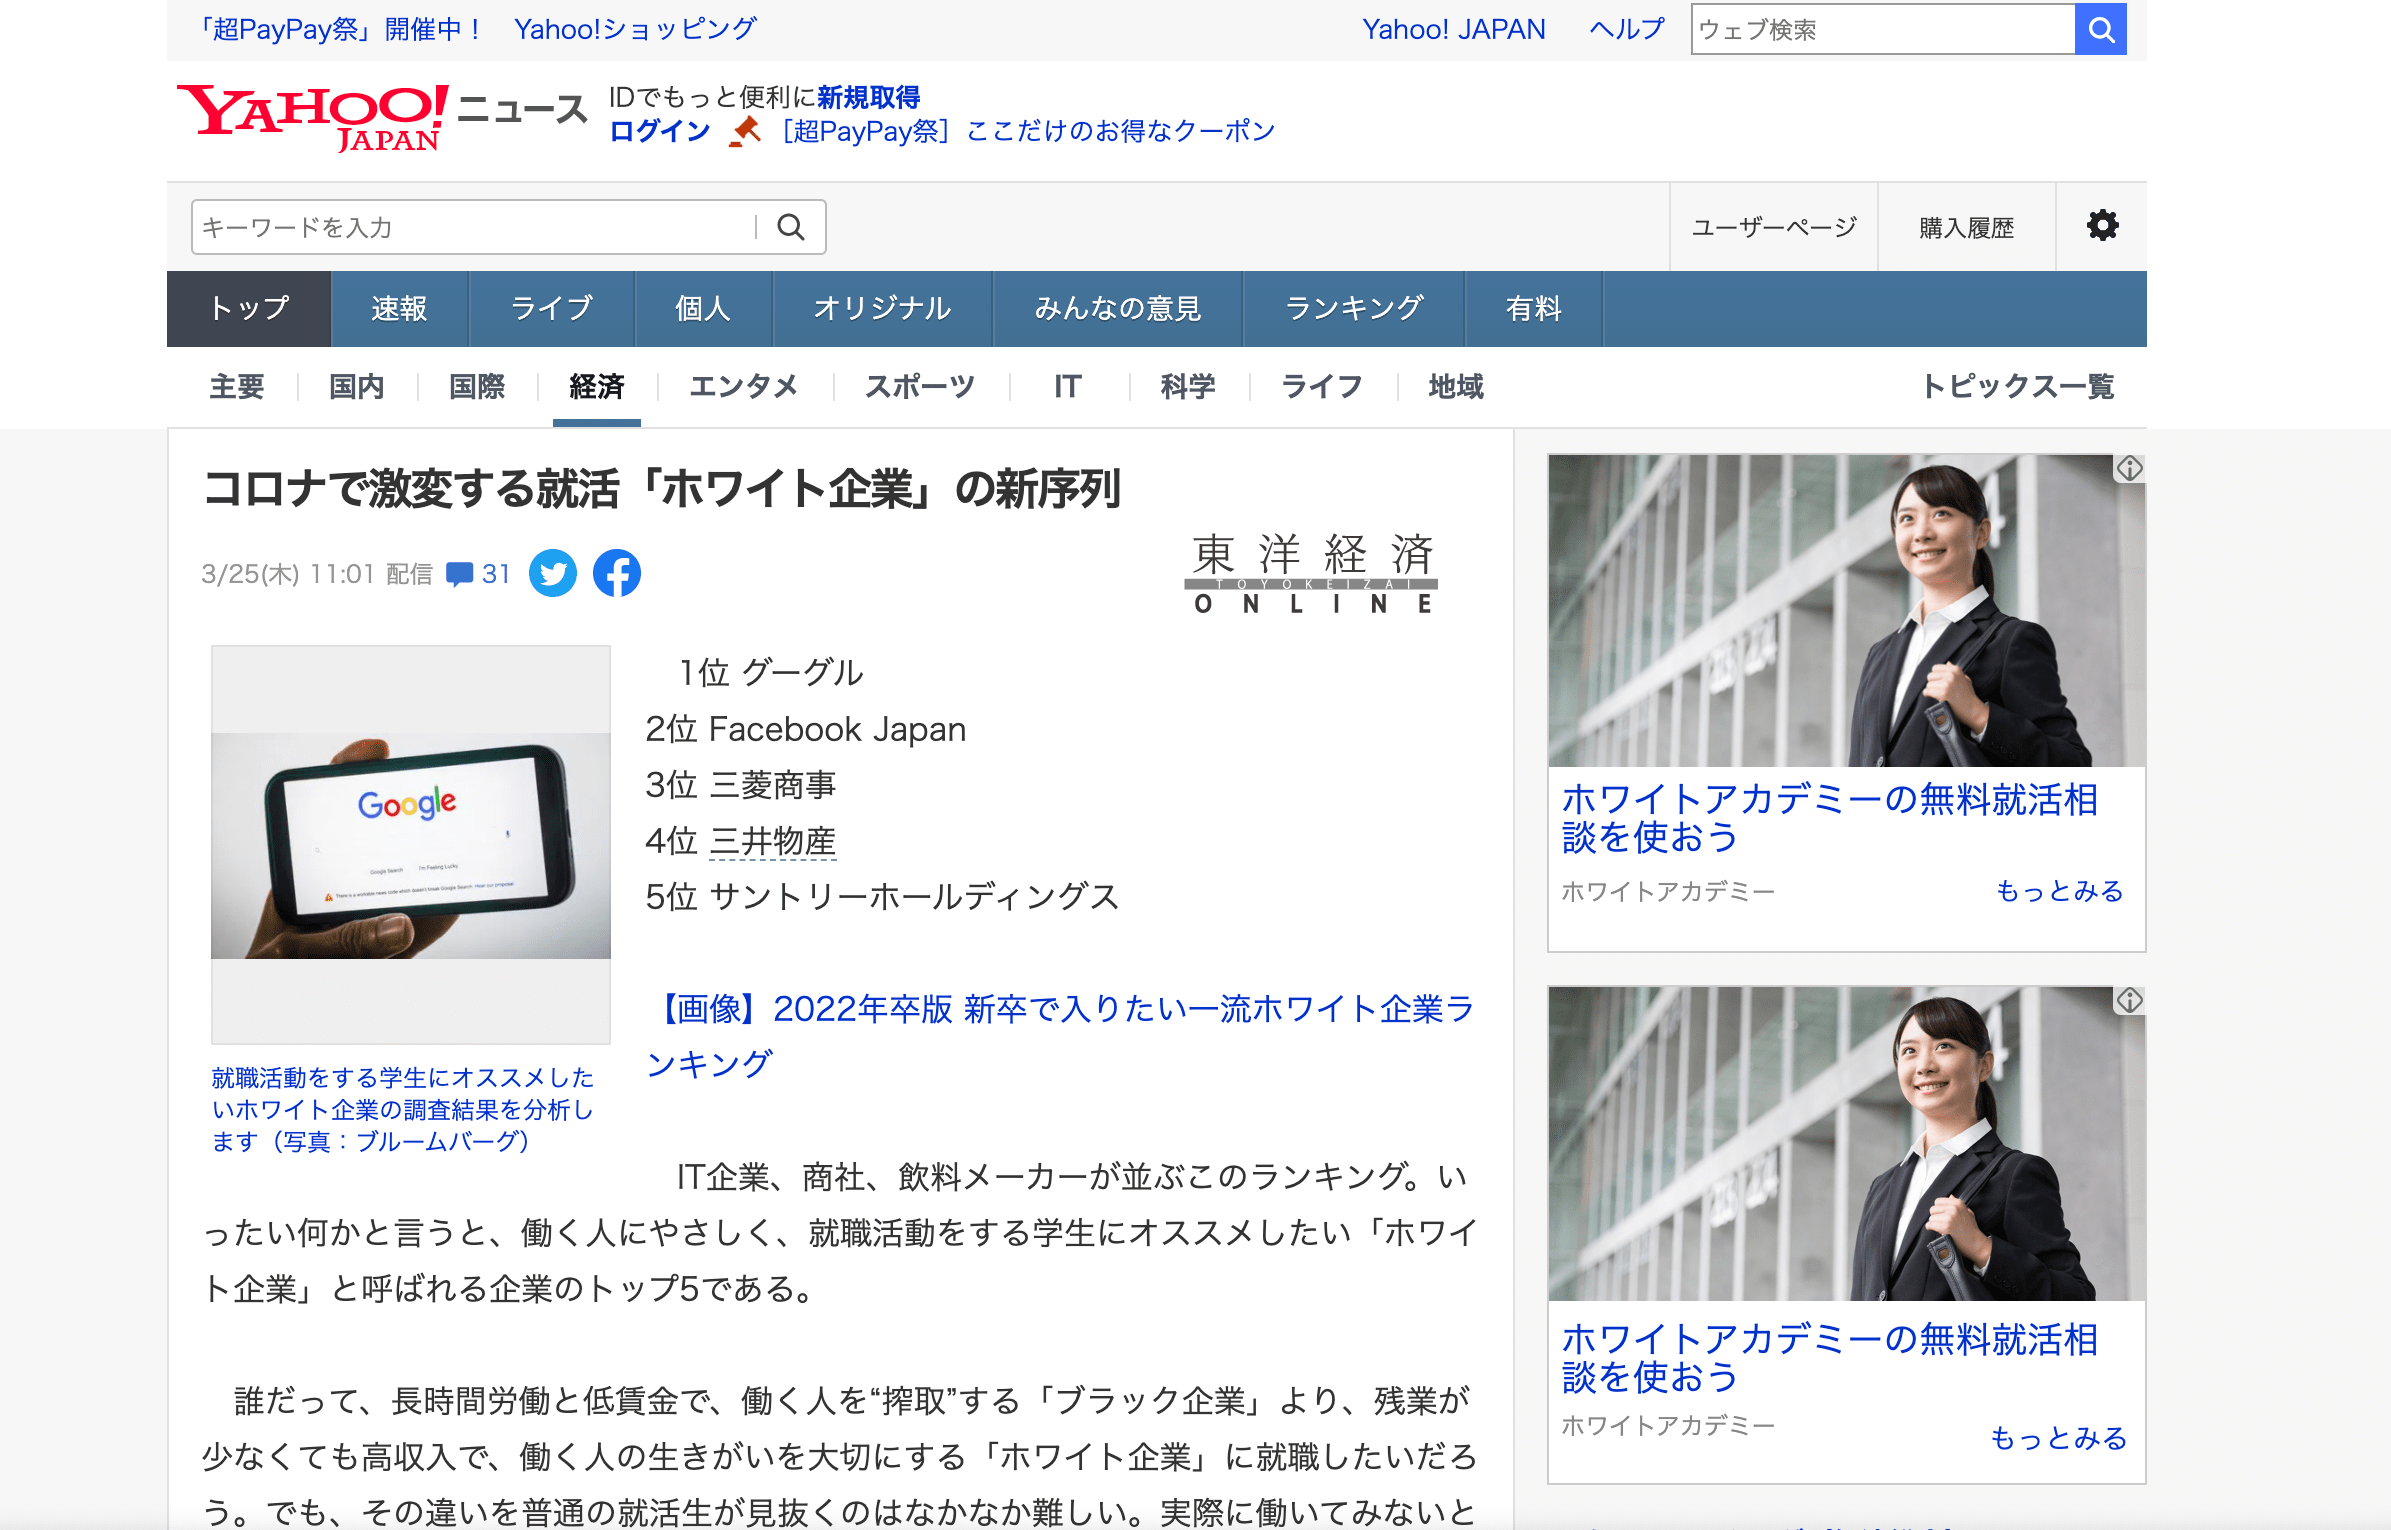The height and width of the screenshot is (1530, 2391).
Task: Click the ログイン link
Action: (x=660, y=131)
